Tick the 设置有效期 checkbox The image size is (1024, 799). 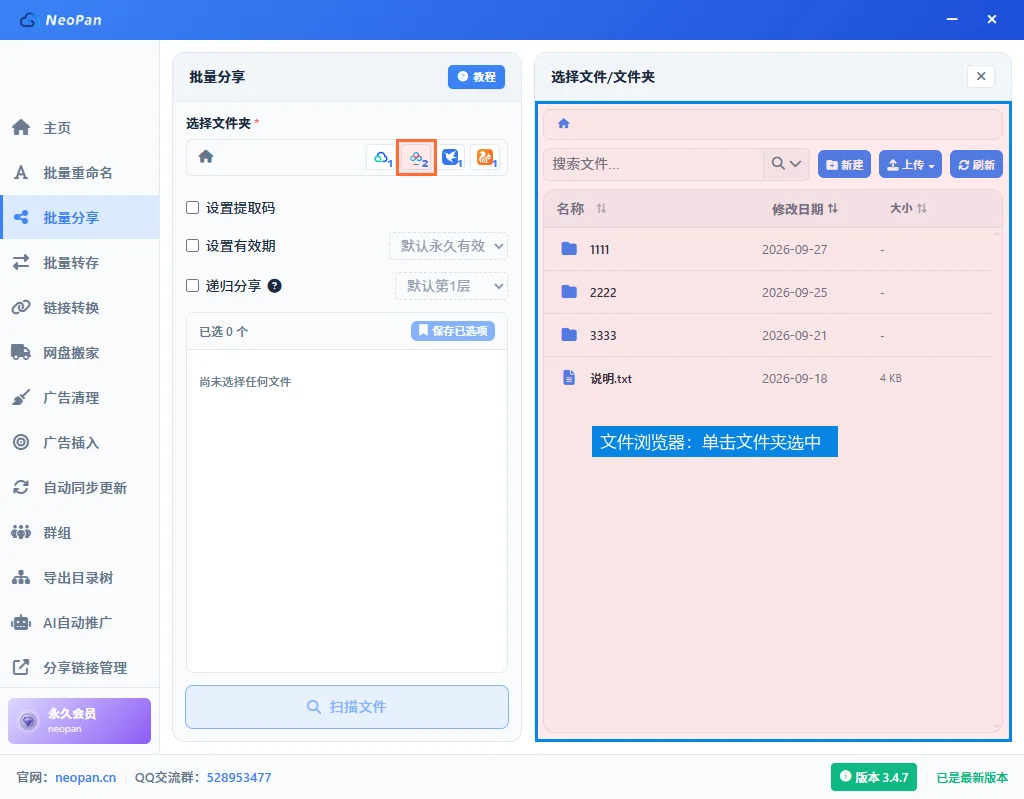(x=193, y=246)
